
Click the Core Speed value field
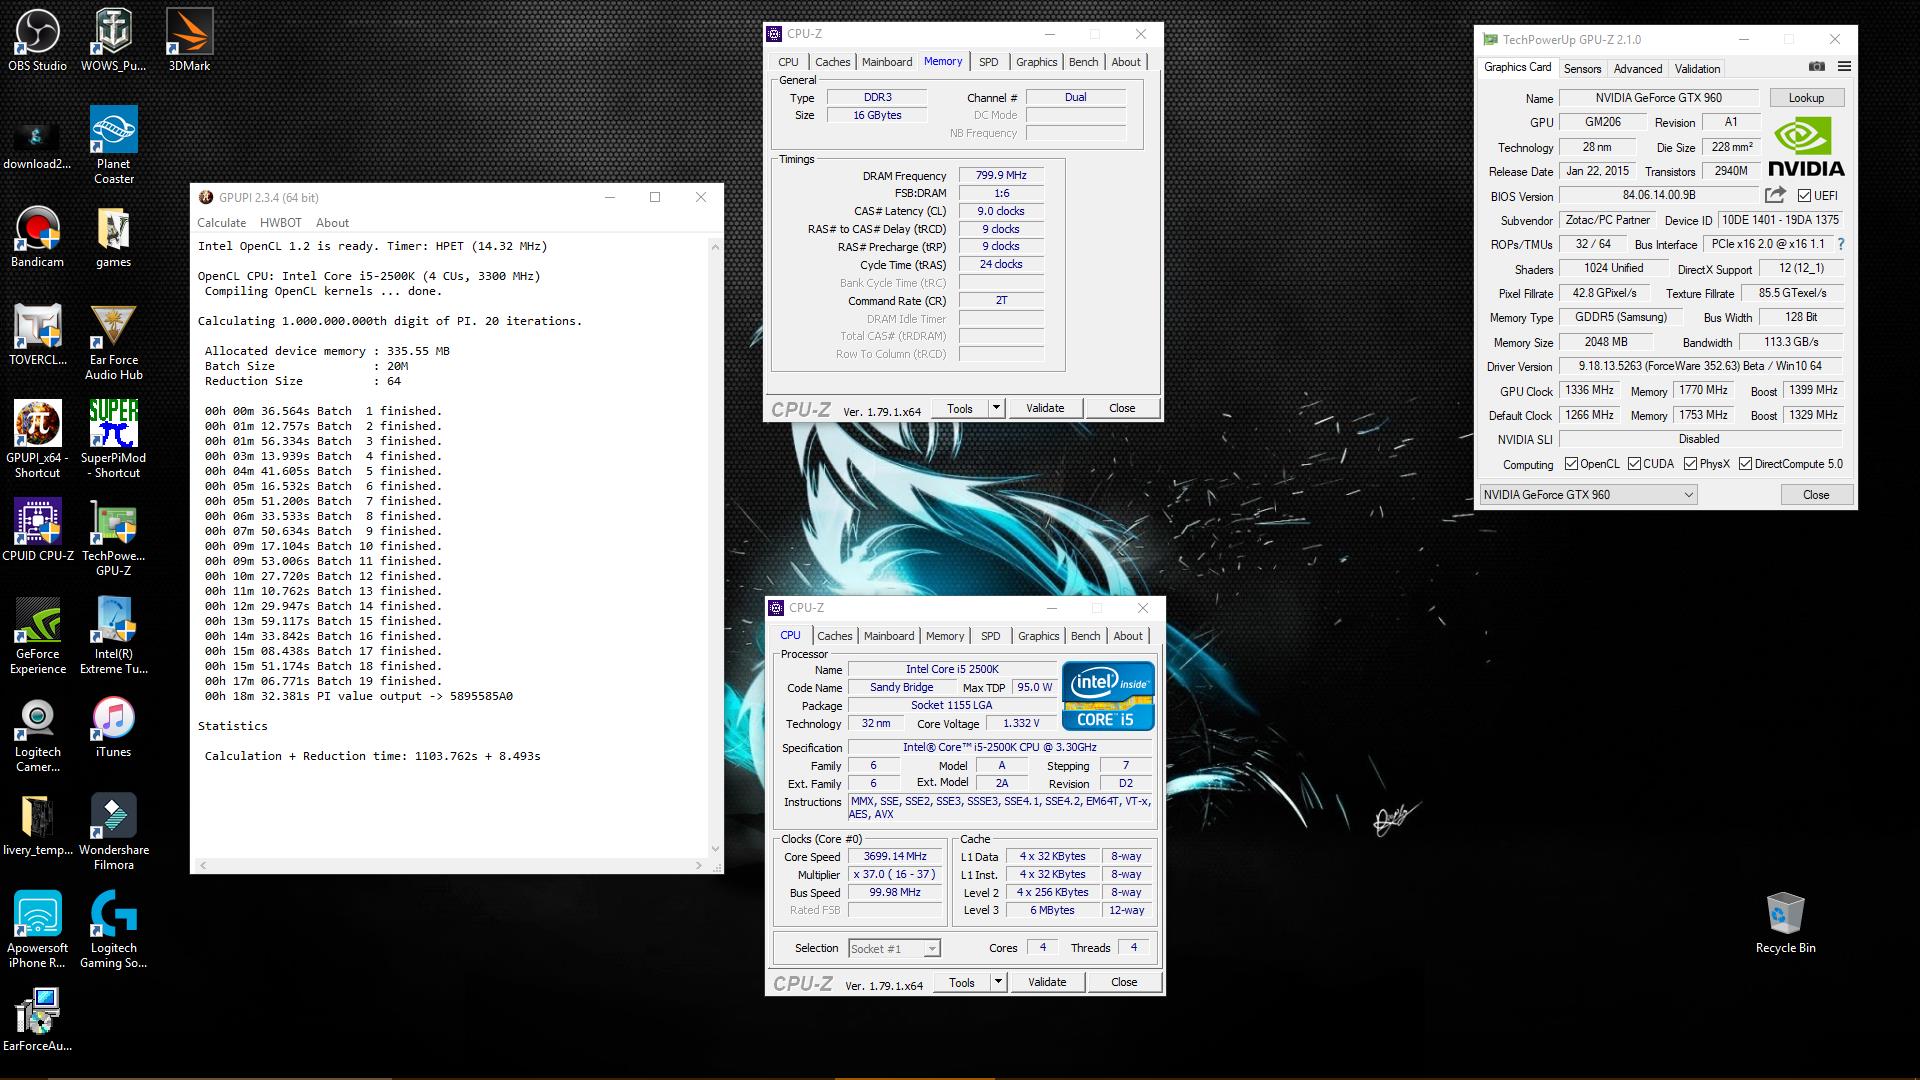[895, 856]
